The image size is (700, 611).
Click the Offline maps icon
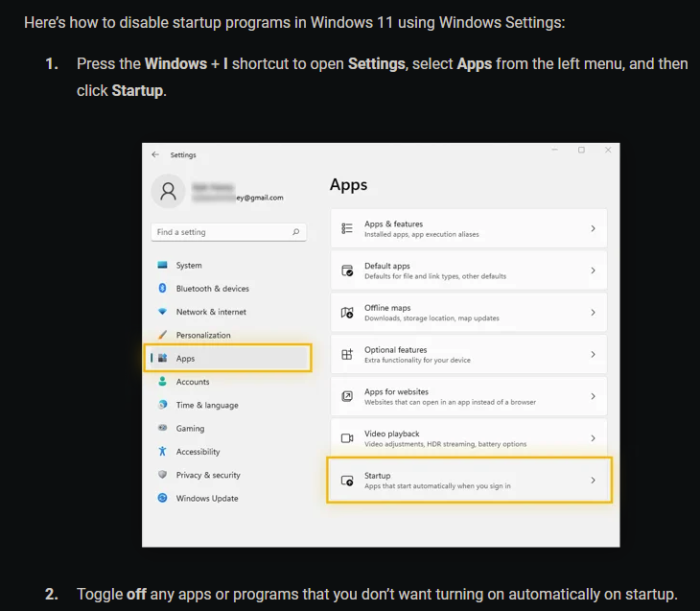(x=347, y=312)
